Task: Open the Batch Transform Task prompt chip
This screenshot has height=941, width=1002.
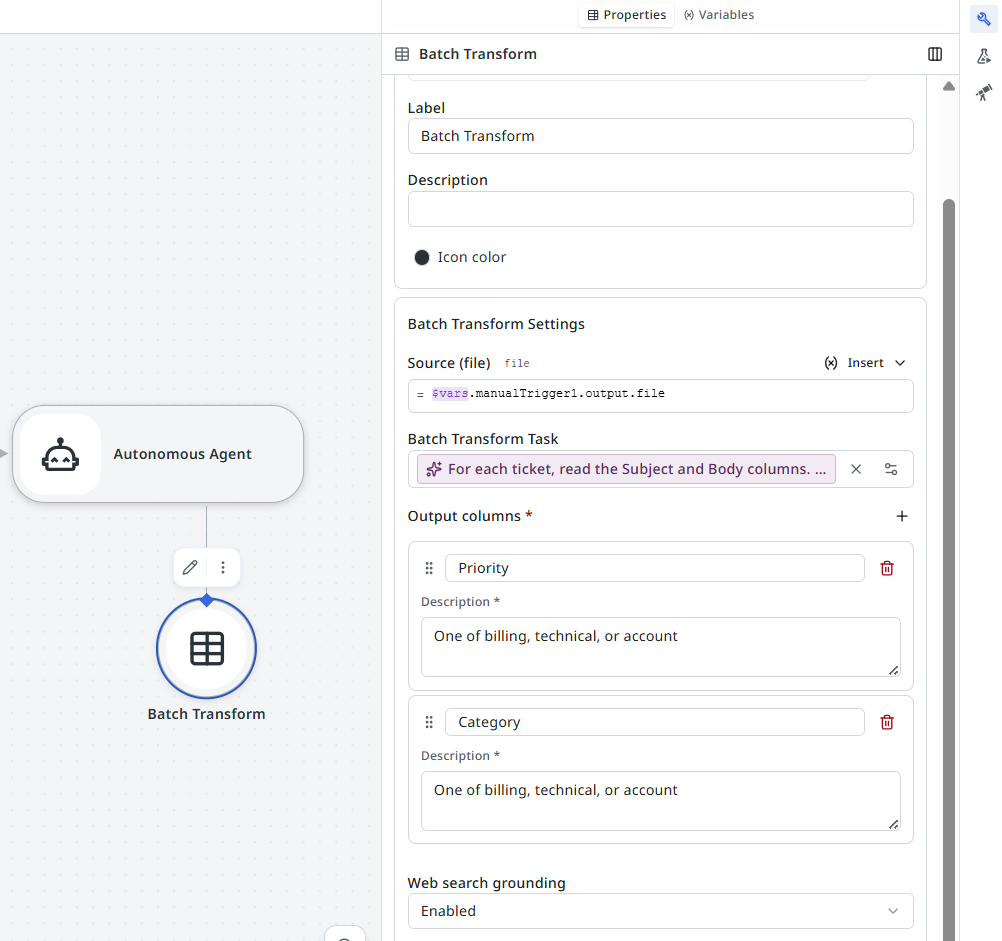Action: click(x=626, y=470)
